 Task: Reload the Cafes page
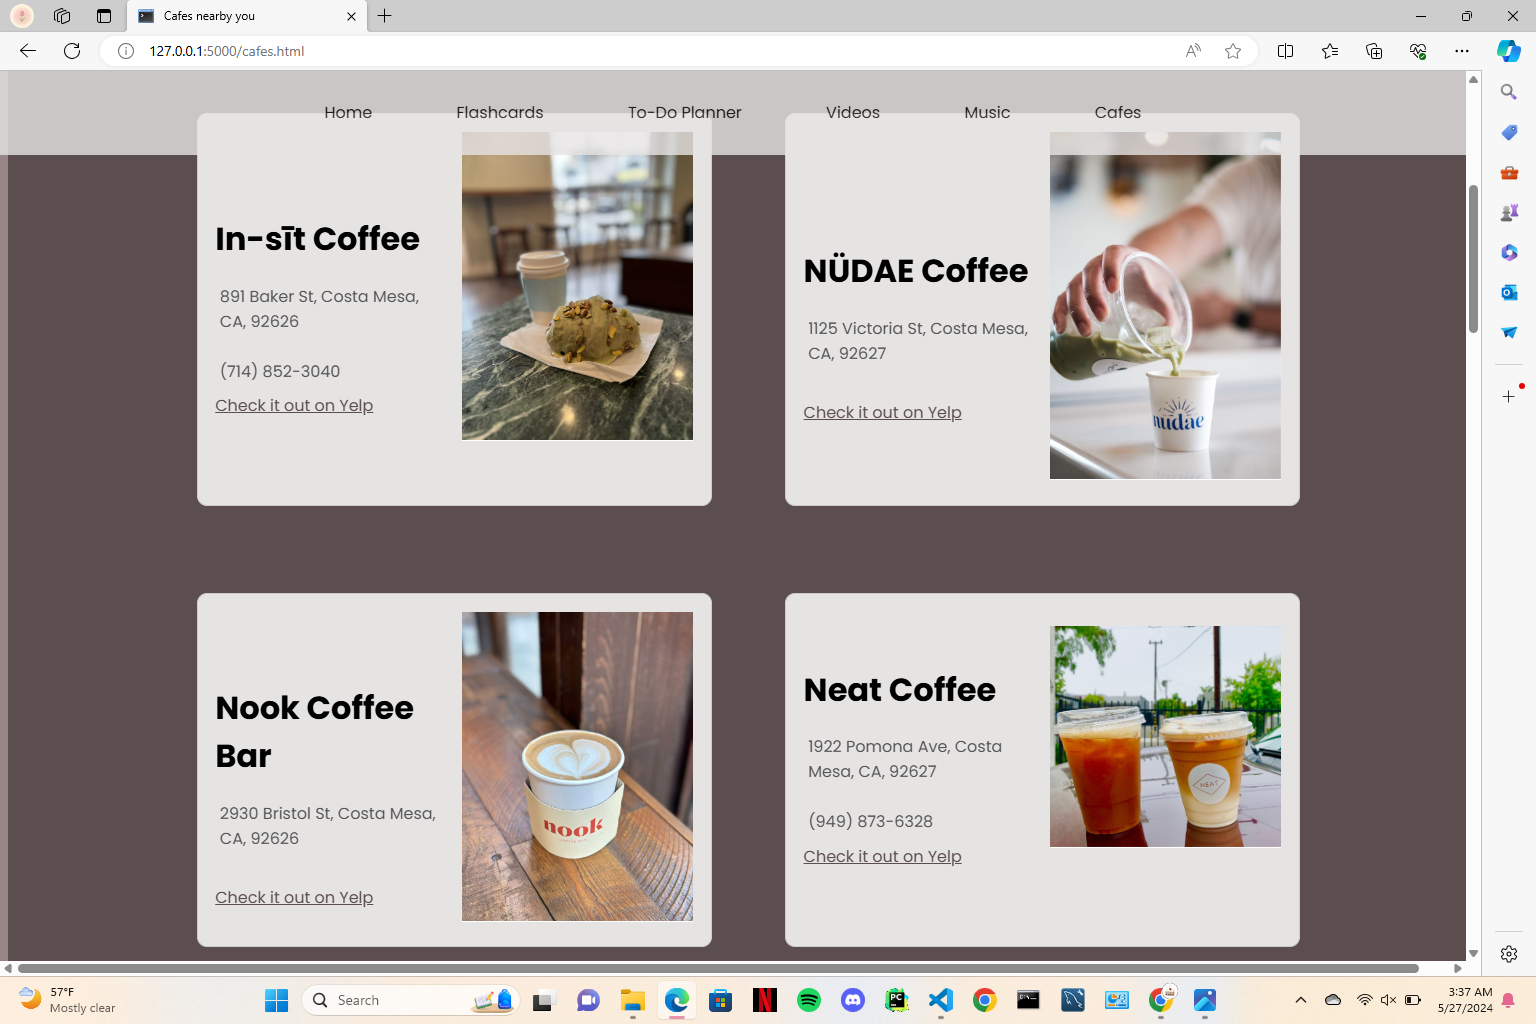click(x=72, y=51)
